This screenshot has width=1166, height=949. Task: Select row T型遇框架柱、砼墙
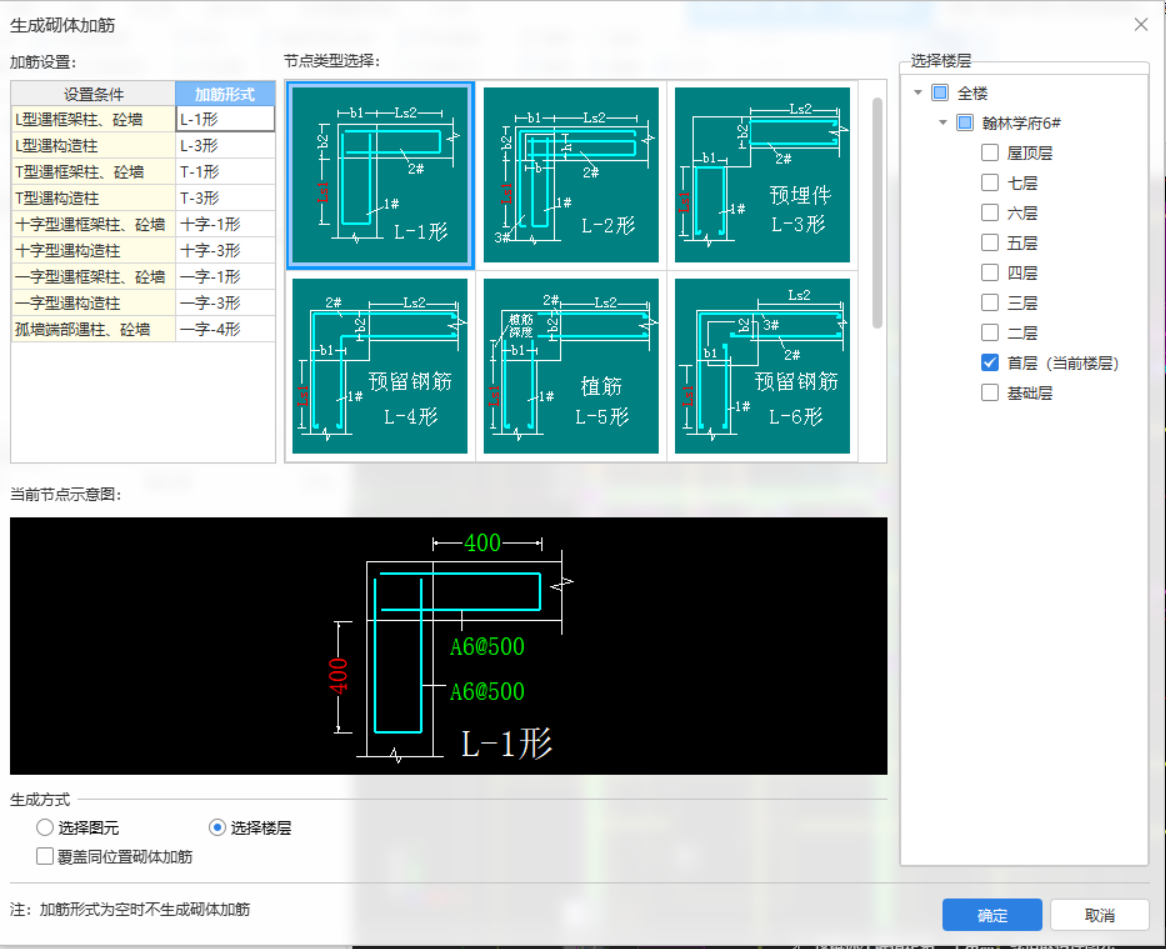point(93,172)
